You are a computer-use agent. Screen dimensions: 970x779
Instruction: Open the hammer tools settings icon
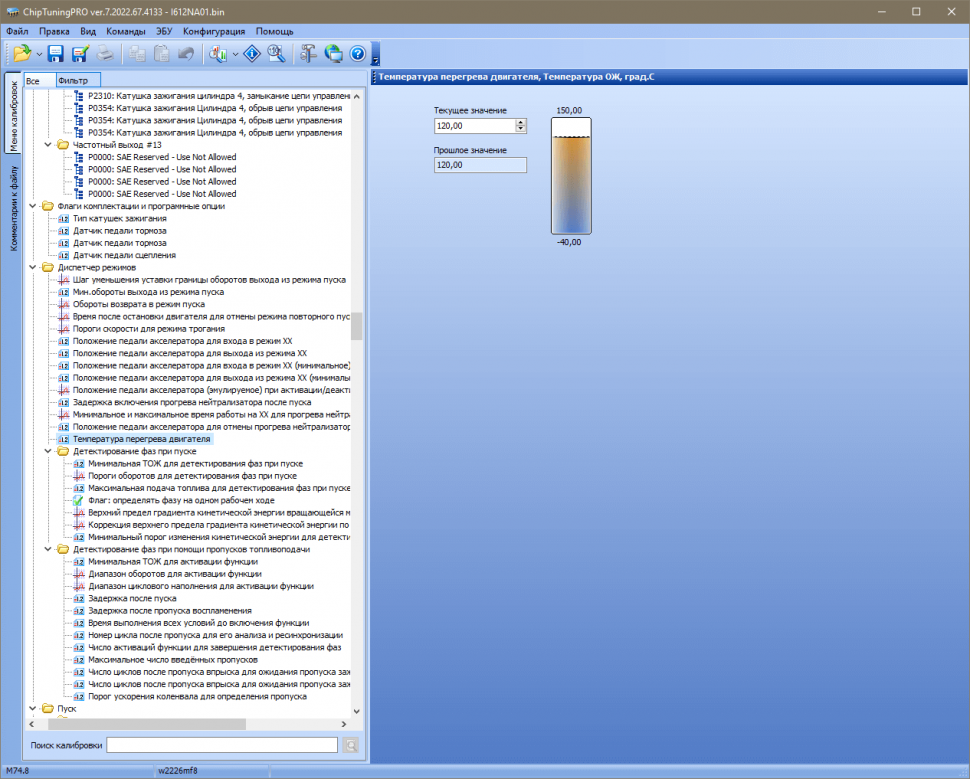(308, 53)
